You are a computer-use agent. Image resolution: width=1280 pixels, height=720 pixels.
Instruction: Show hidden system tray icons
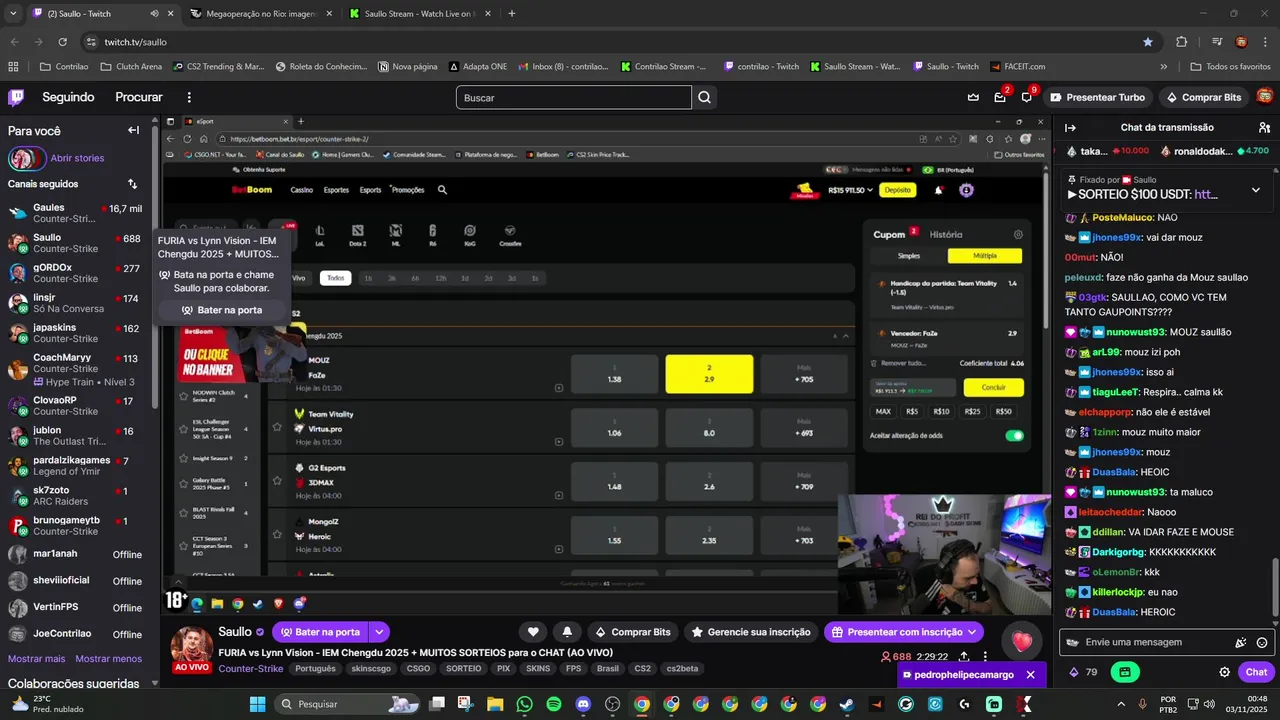click(1121, 704)
